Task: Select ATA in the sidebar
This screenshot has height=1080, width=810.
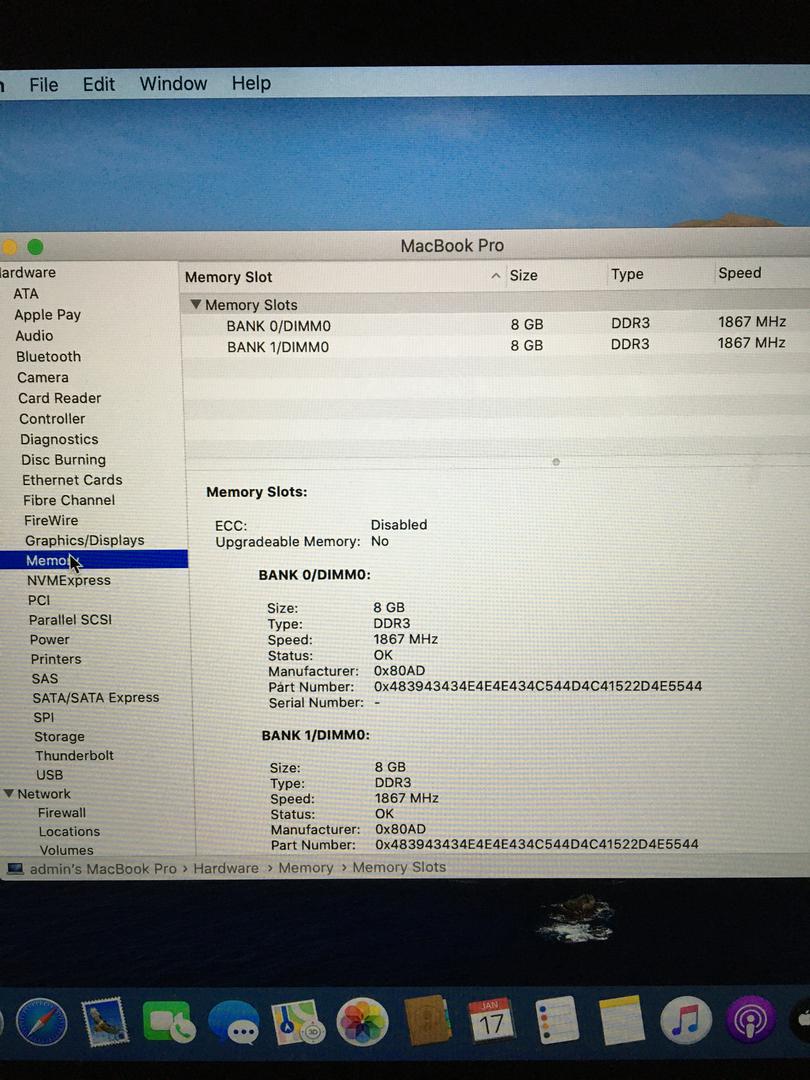Action: 25,293
